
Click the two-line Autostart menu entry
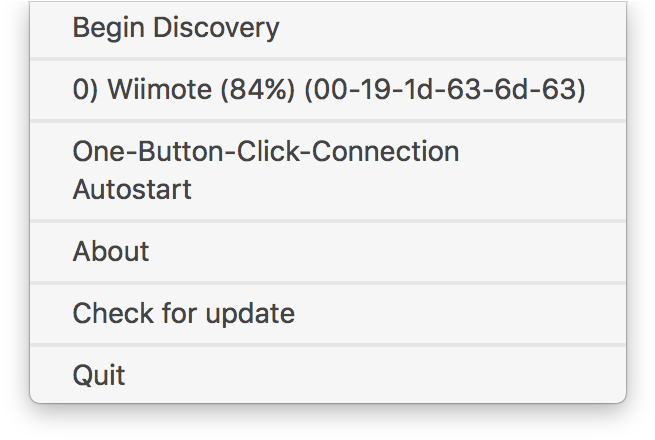point(266,170)
